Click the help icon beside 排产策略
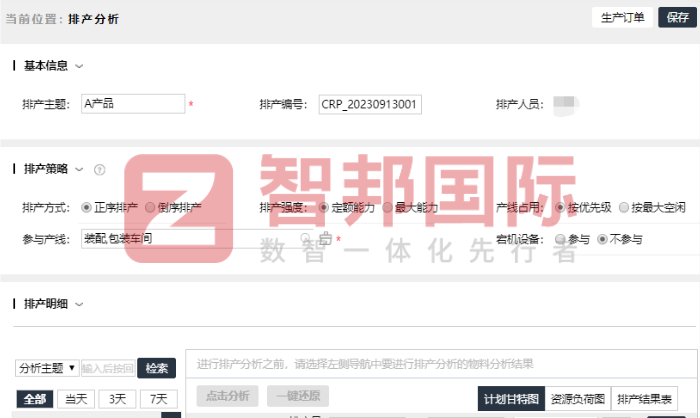This screenshot has height=418, width=700. [x=100, y=170]
